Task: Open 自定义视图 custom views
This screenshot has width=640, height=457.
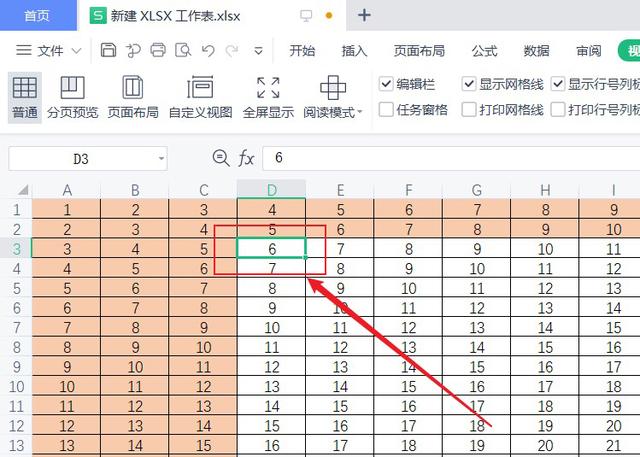Action: click(x=200, y=98)
